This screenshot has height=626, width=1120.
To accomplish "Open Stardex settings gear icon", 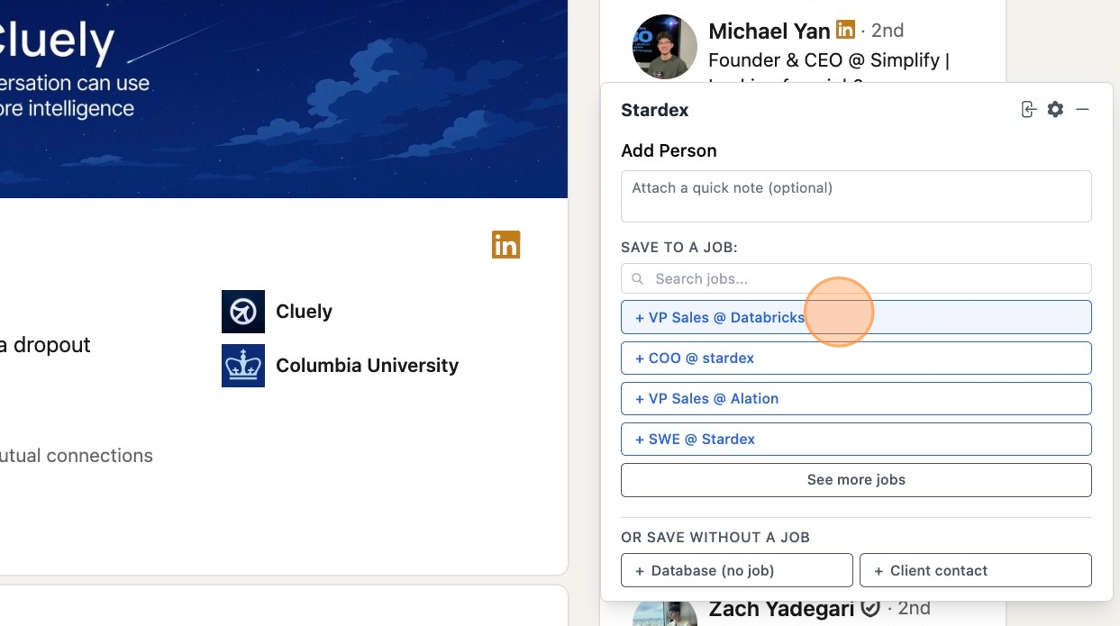I will point(1055,110).
